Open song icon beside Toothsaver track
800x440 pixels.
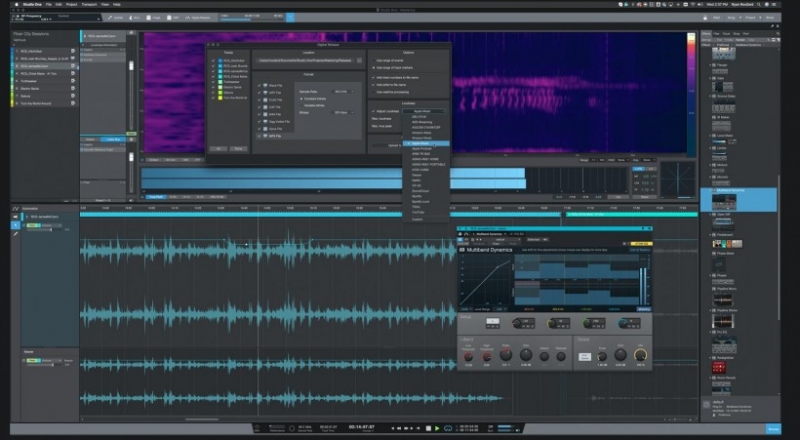pos(73,81)
